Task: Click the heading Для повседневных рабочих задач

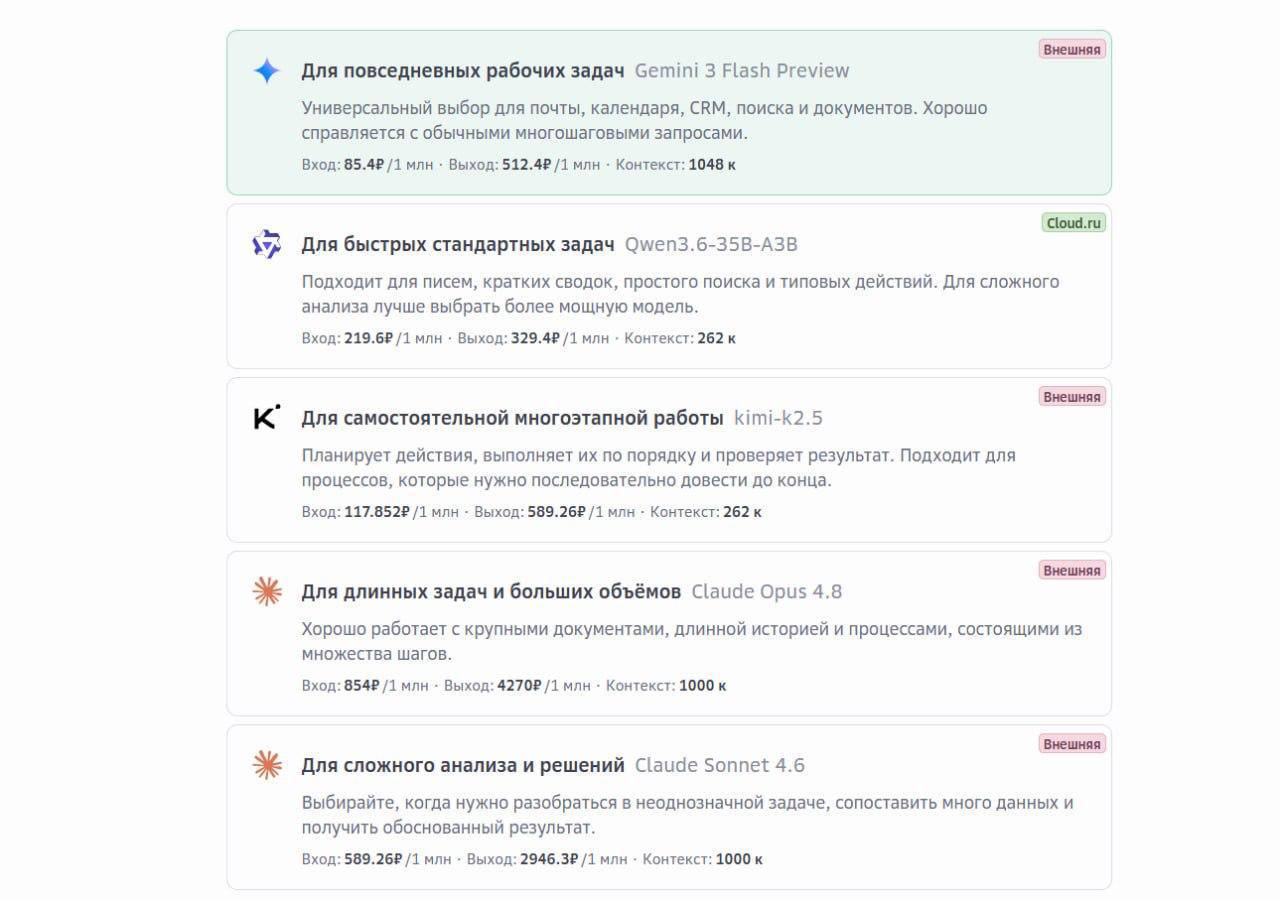Action: coord(463,71)
